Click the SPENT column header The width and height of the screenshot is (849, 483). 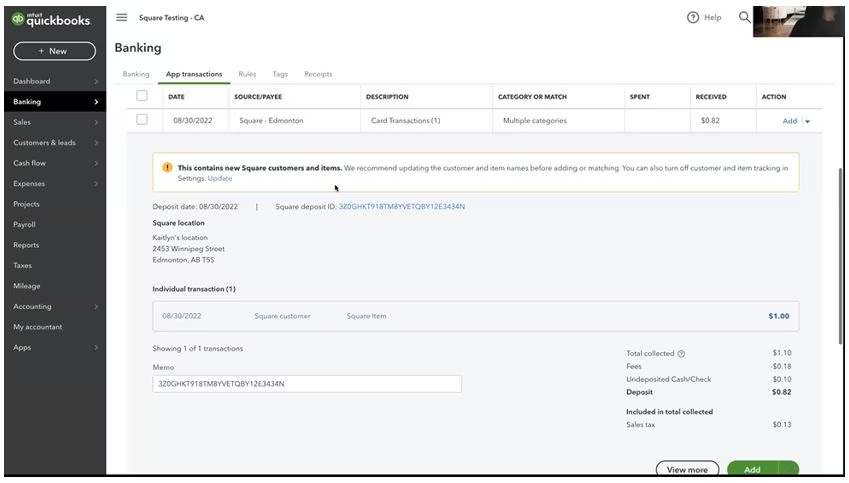(x=639, y=97)
